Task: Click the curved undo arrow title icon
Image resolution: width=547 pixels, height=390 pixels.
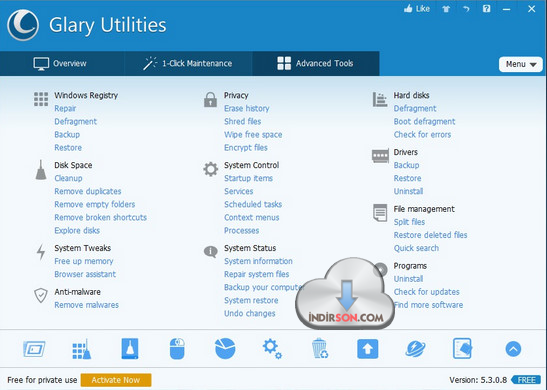Action: pos(466,9)
